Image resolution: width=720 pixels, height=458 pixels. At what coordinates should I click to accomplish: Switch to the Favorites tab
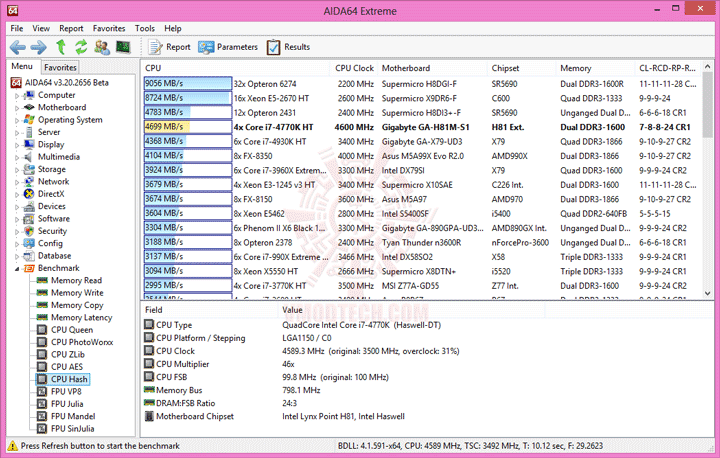pos(60,68)
